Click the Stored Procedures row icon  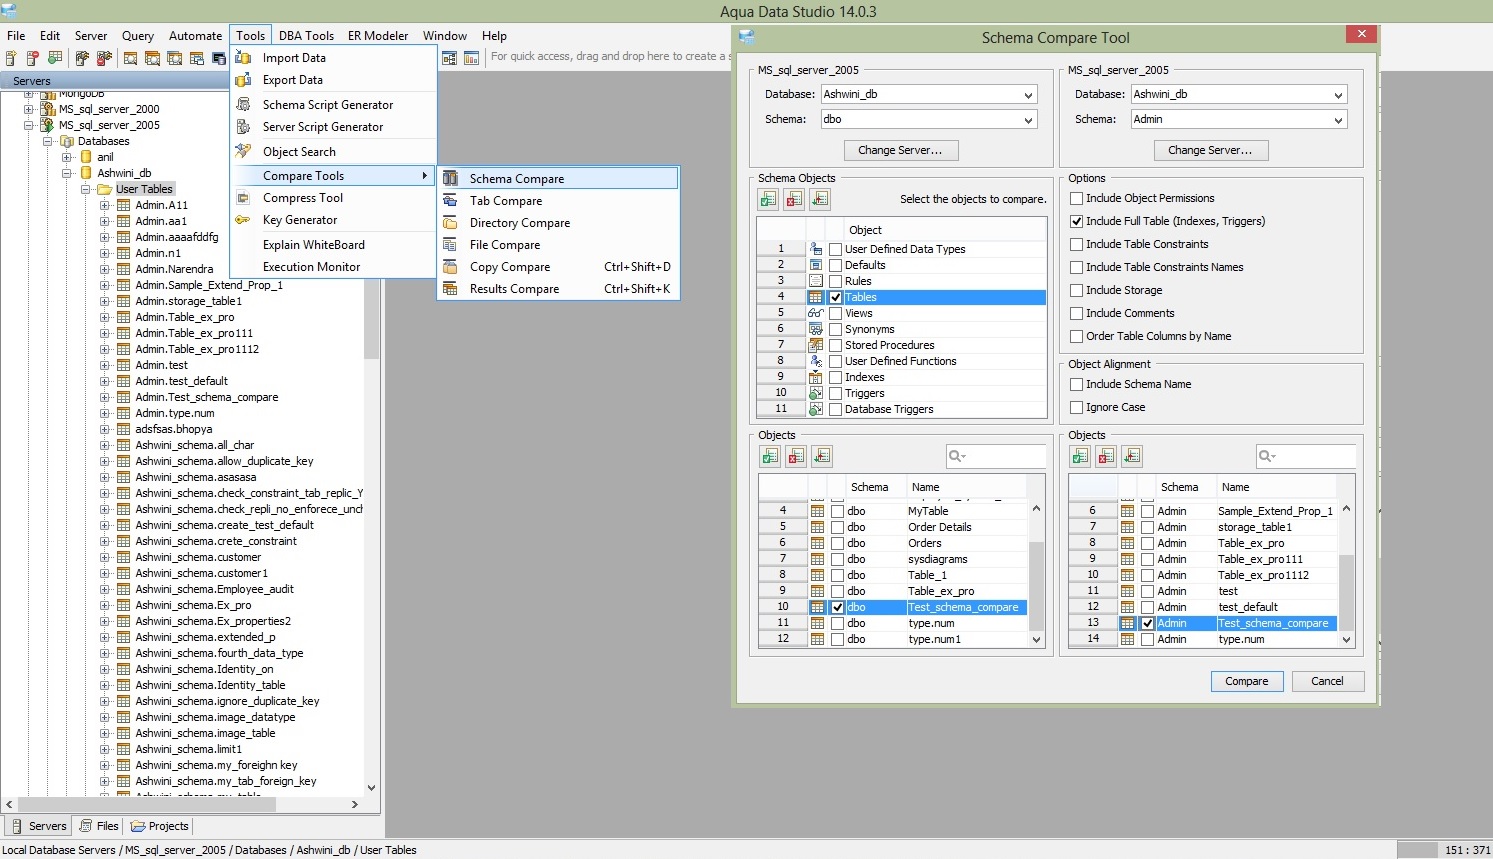(816, 345)
